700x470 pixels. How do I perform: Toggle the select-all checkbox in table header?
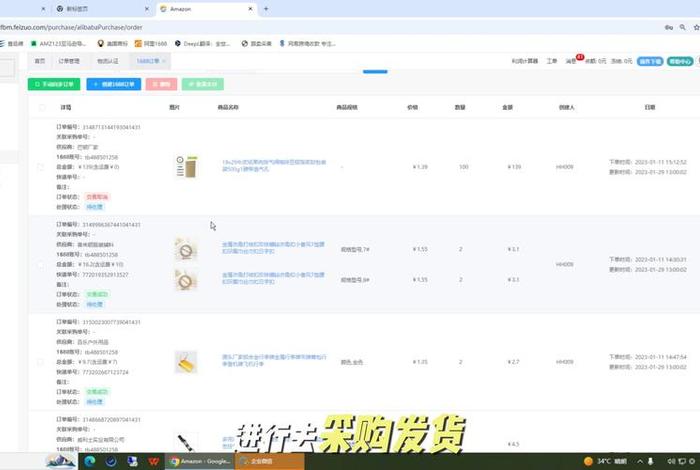click(42, 107)
